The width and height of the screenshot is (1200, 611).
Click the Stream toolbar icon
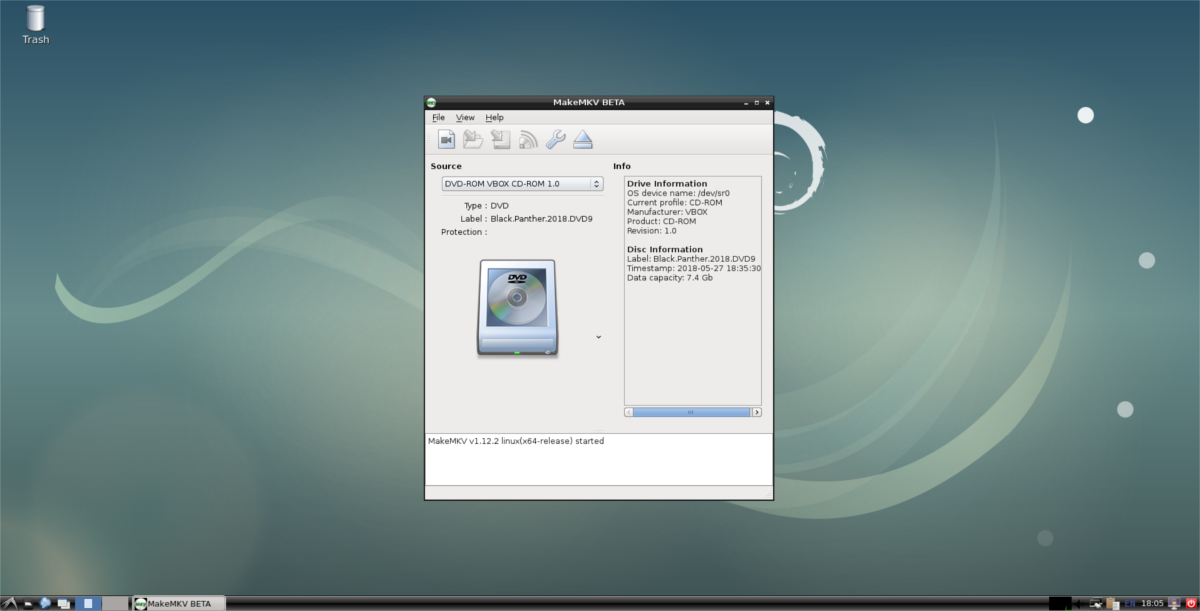click(528, 140)
